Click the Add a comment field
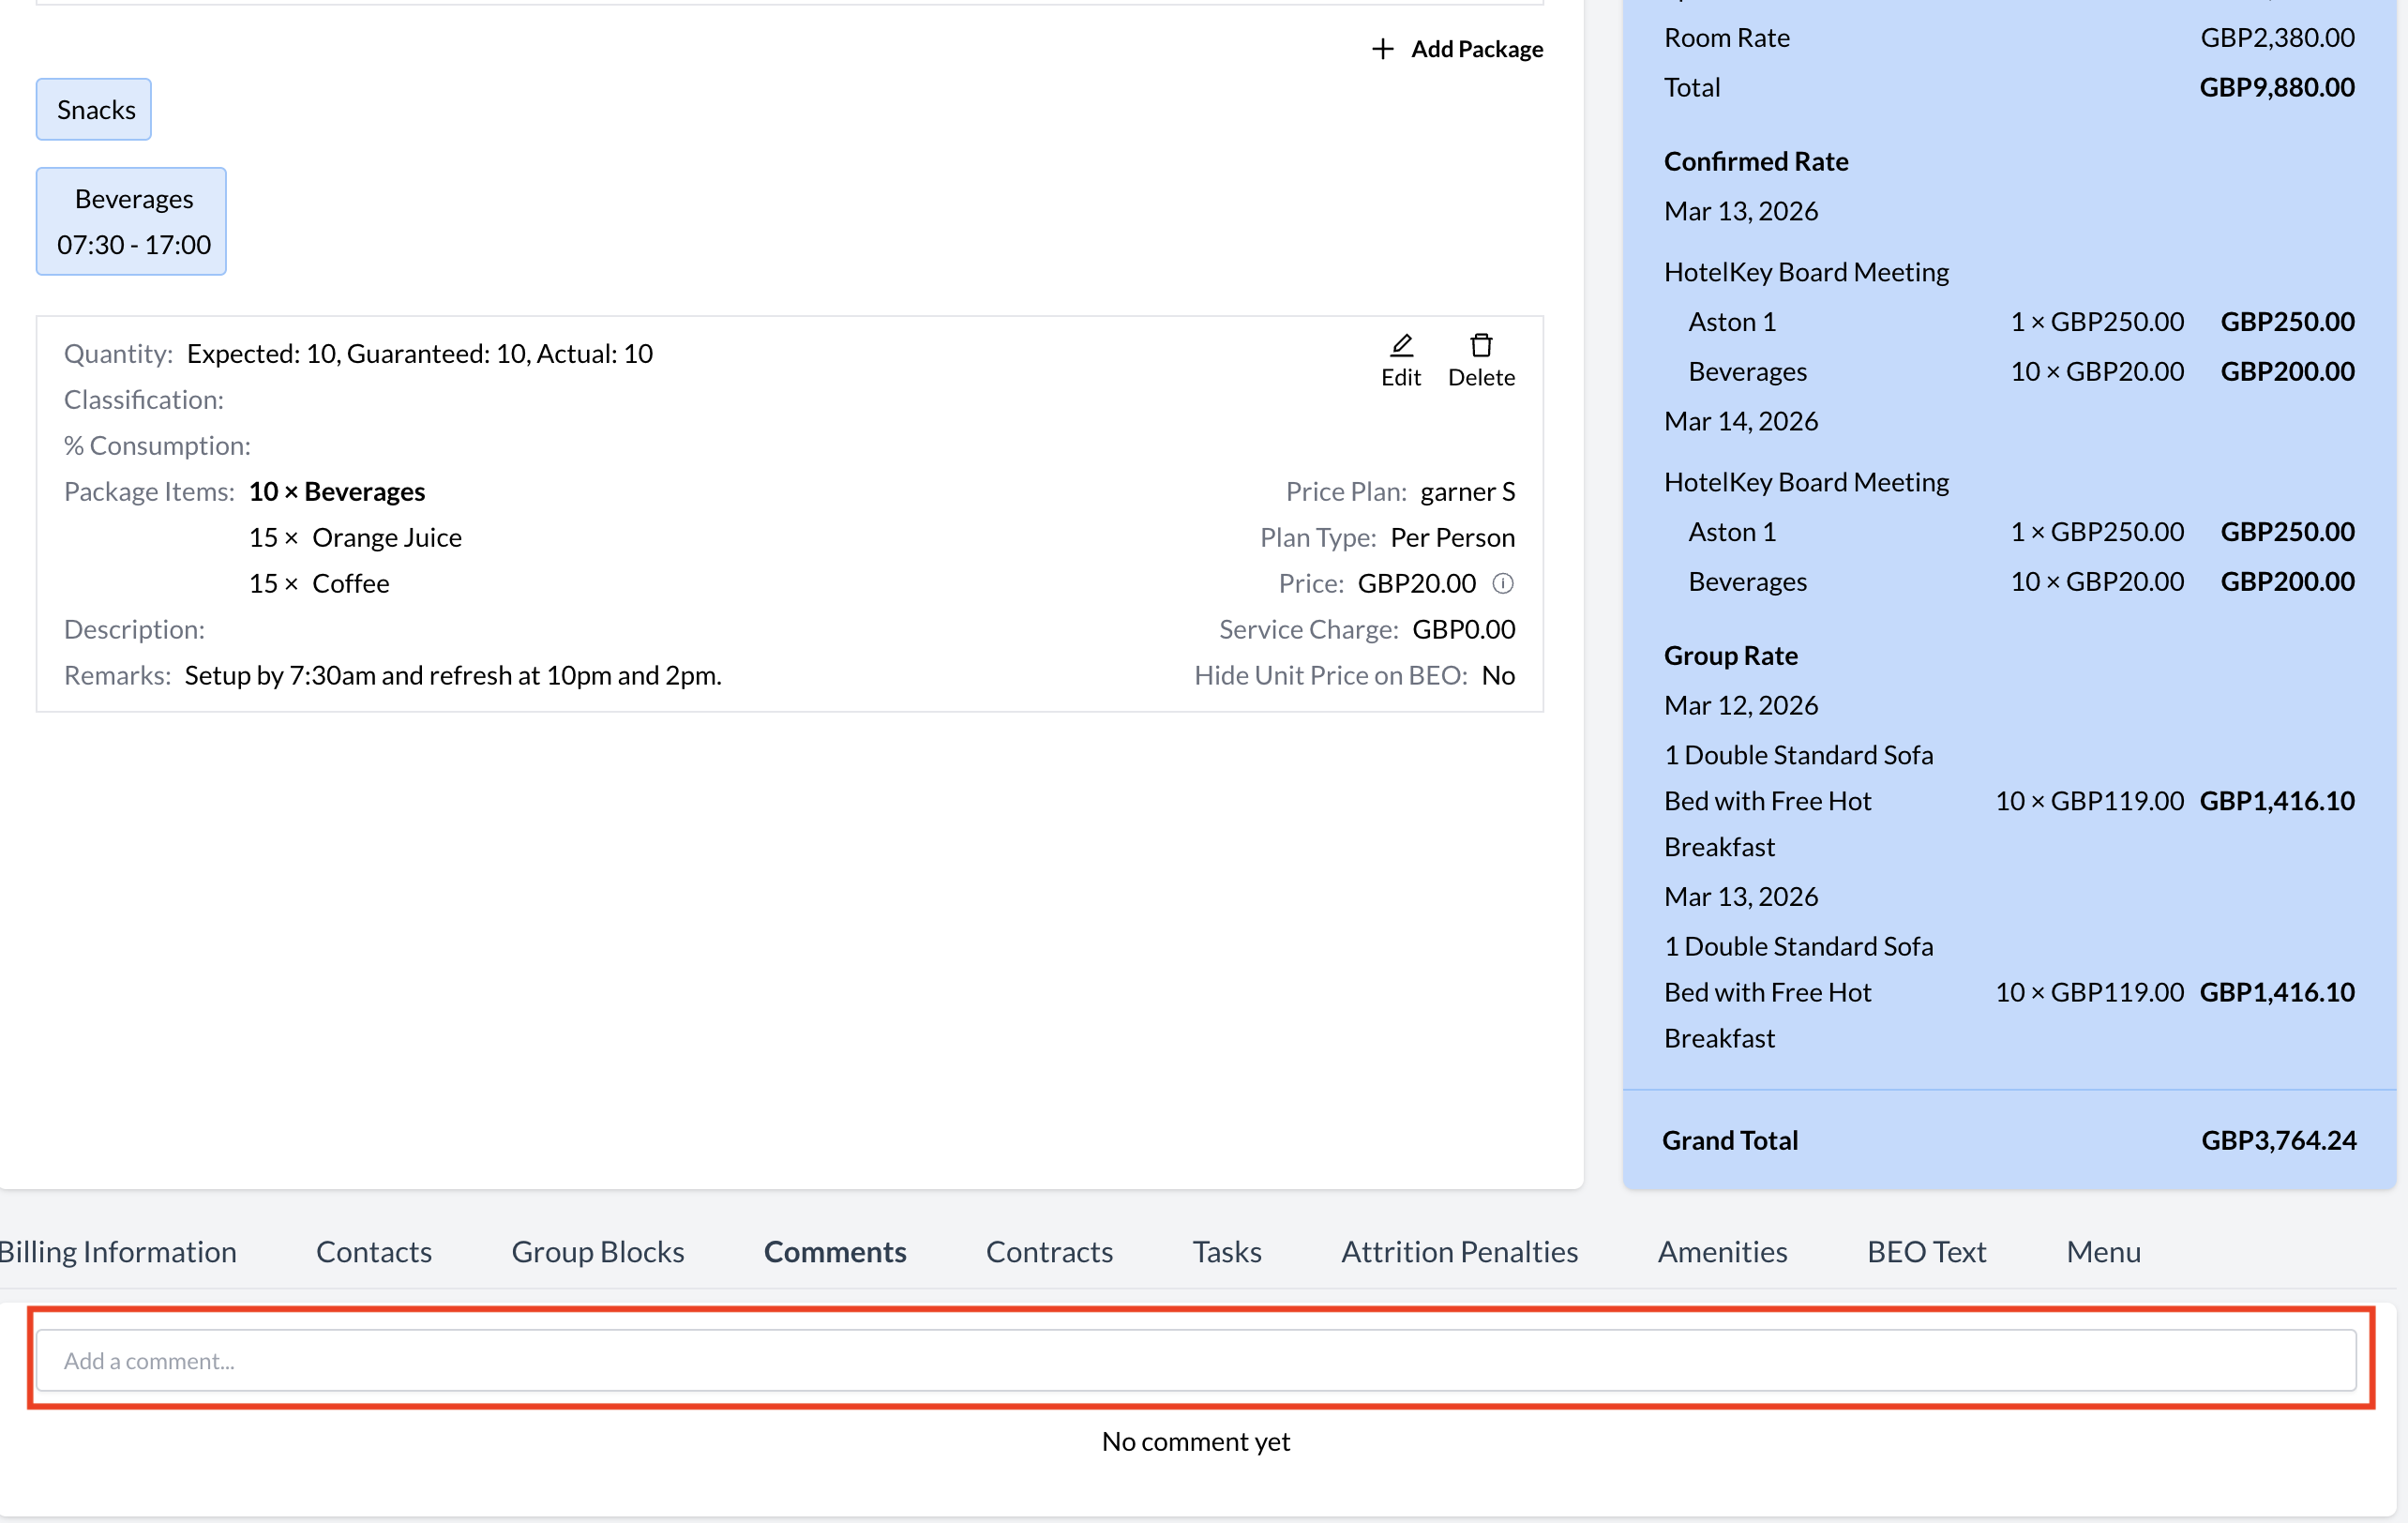 [x=1196, y=1360]
